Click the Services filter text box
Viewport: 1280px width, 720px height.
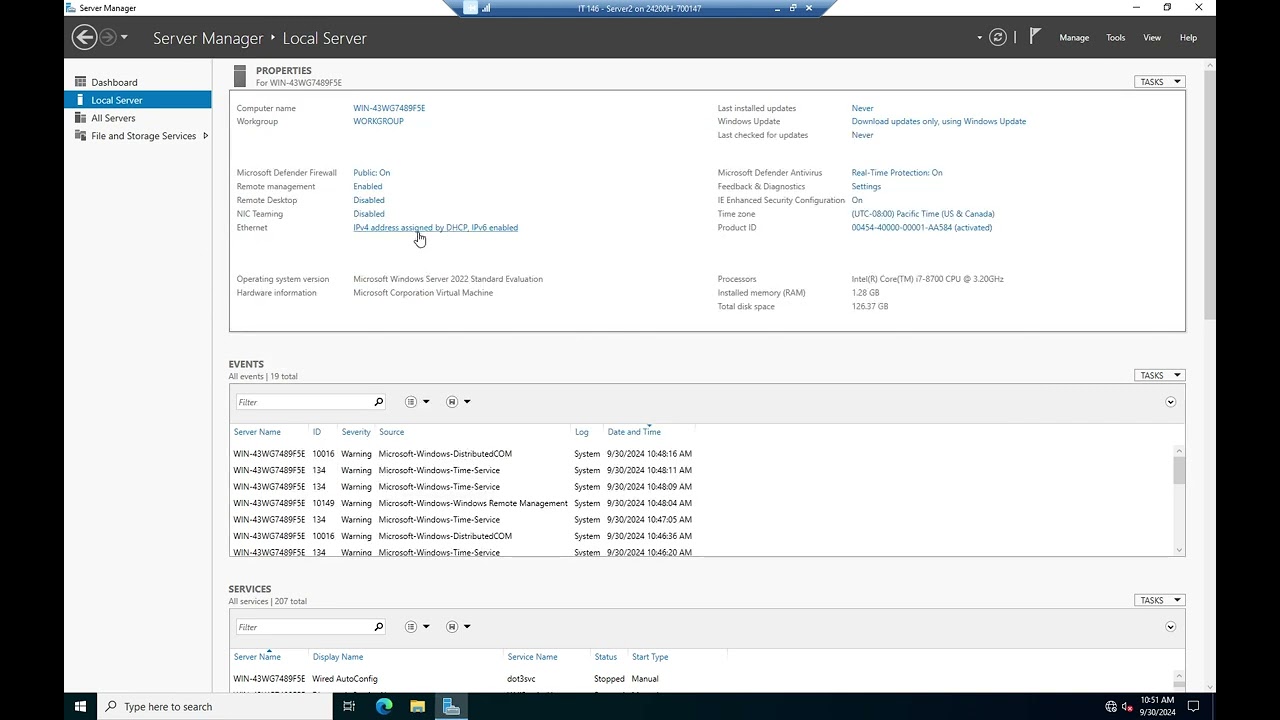[303, 627]
